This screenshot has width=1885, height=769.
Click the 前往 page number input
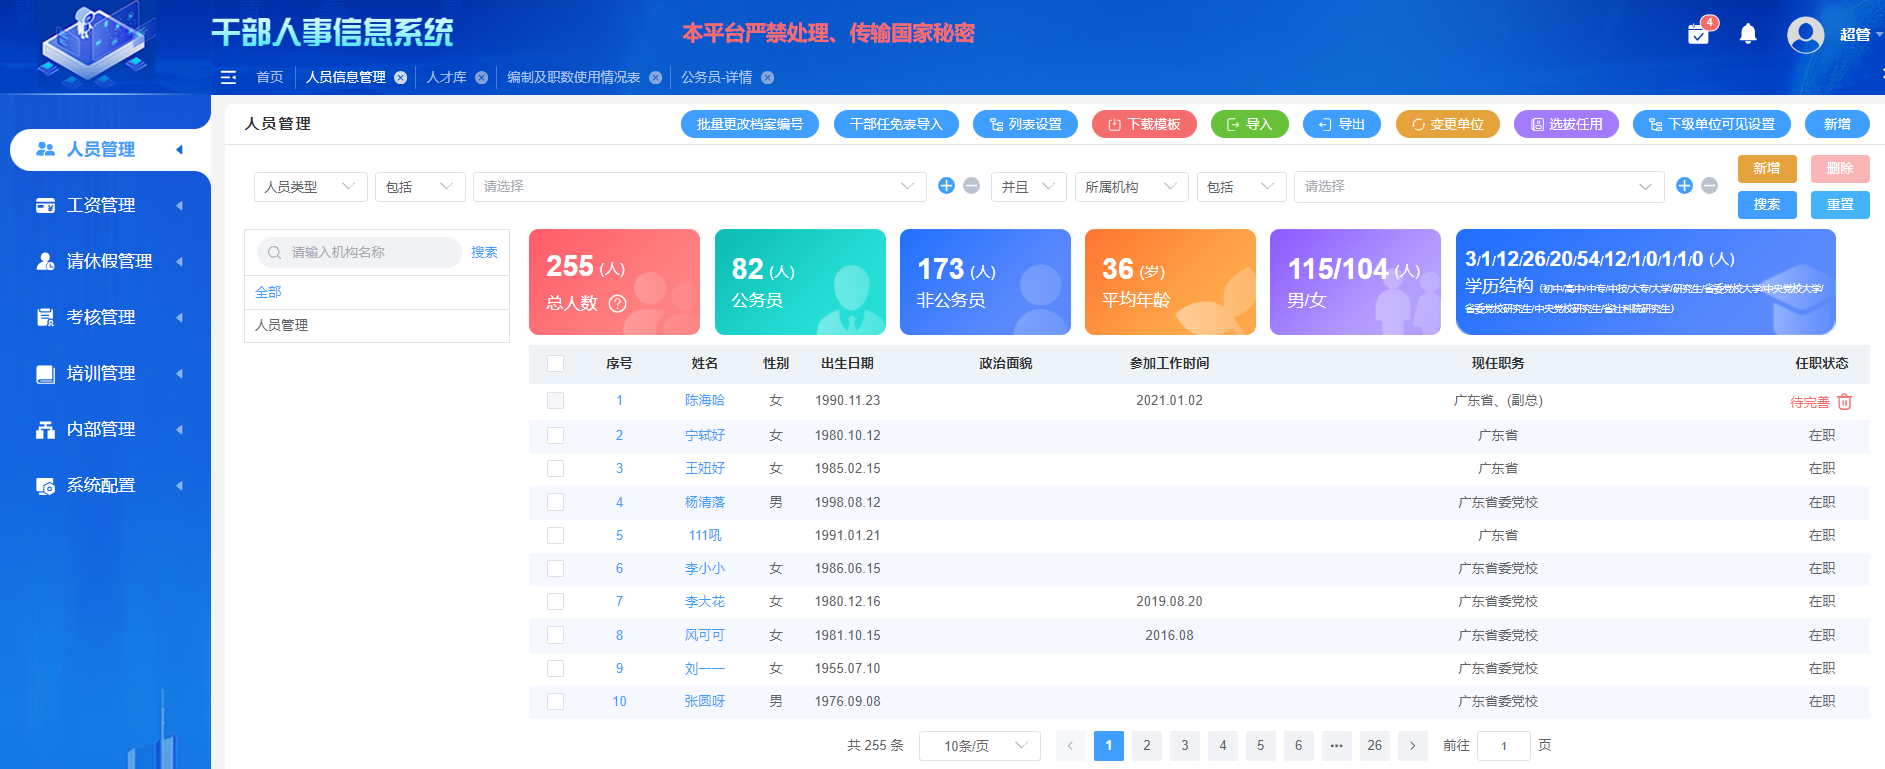coord(1503,745)
